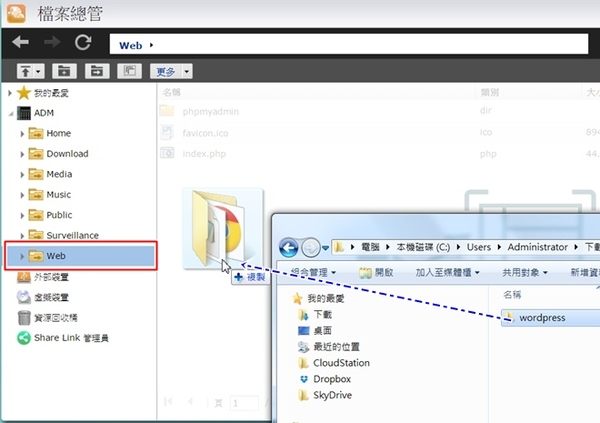Viewport: 600px width, 423px height.
Task: Open SkyDrive folder in Explorer
Action: click(x=325, y=395)
